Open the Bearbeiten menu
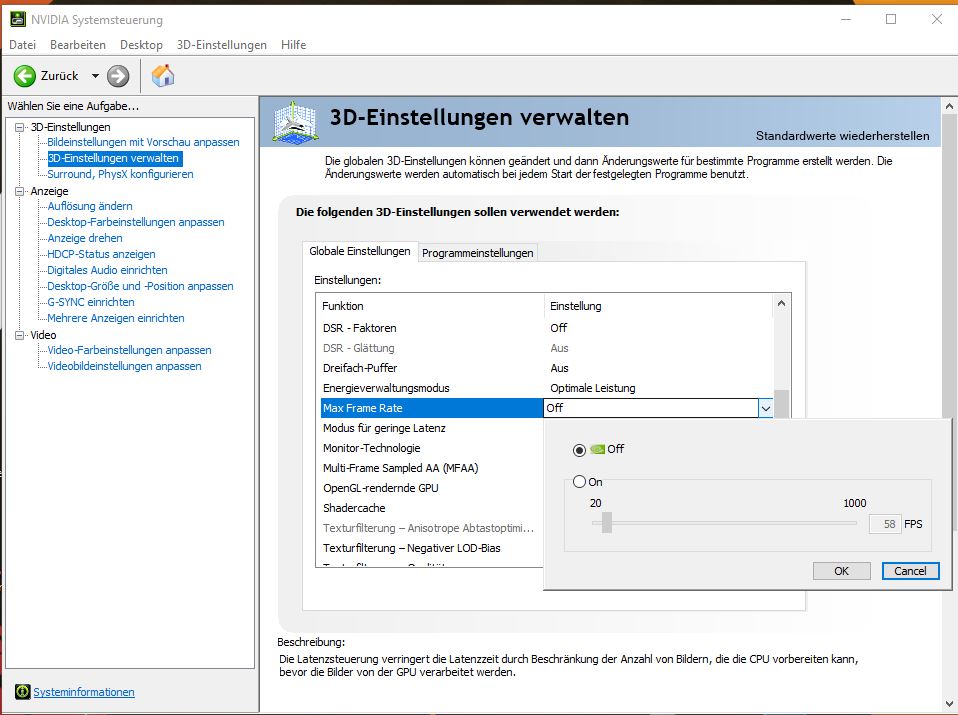Image resolution: width=958 pixels, height=715 pixels. [x=78, y=45]
